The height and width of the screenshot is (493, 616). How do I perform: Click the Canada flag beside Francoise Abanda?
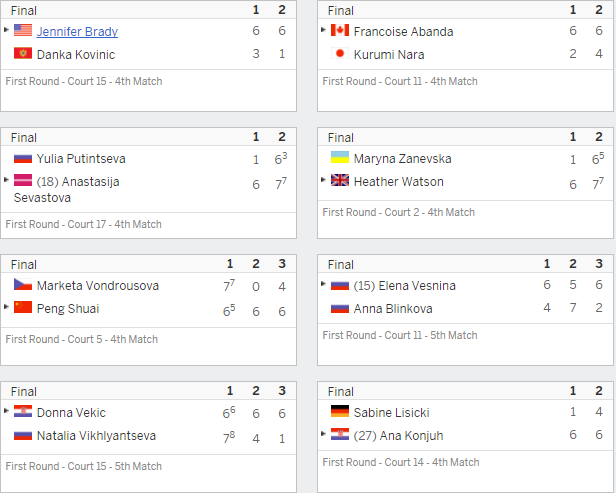[x=340, y=30]
